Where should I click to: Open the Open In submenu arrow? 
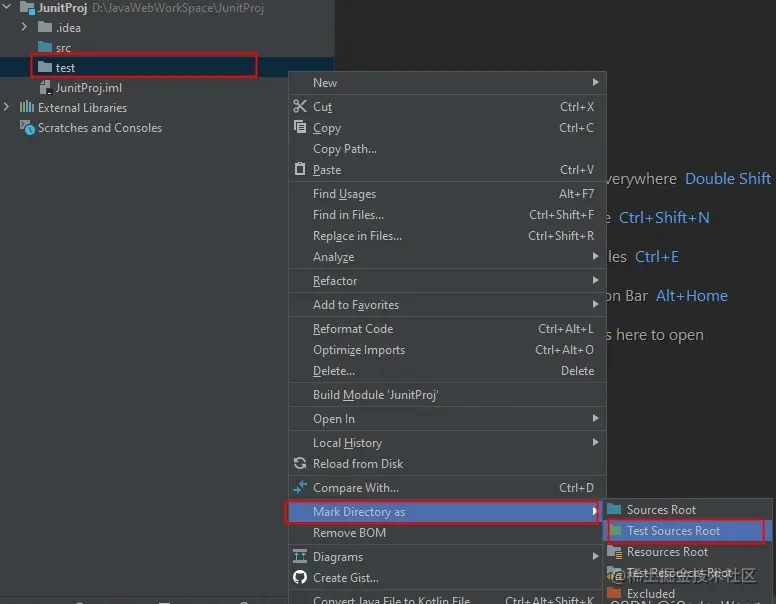[595, 418]
